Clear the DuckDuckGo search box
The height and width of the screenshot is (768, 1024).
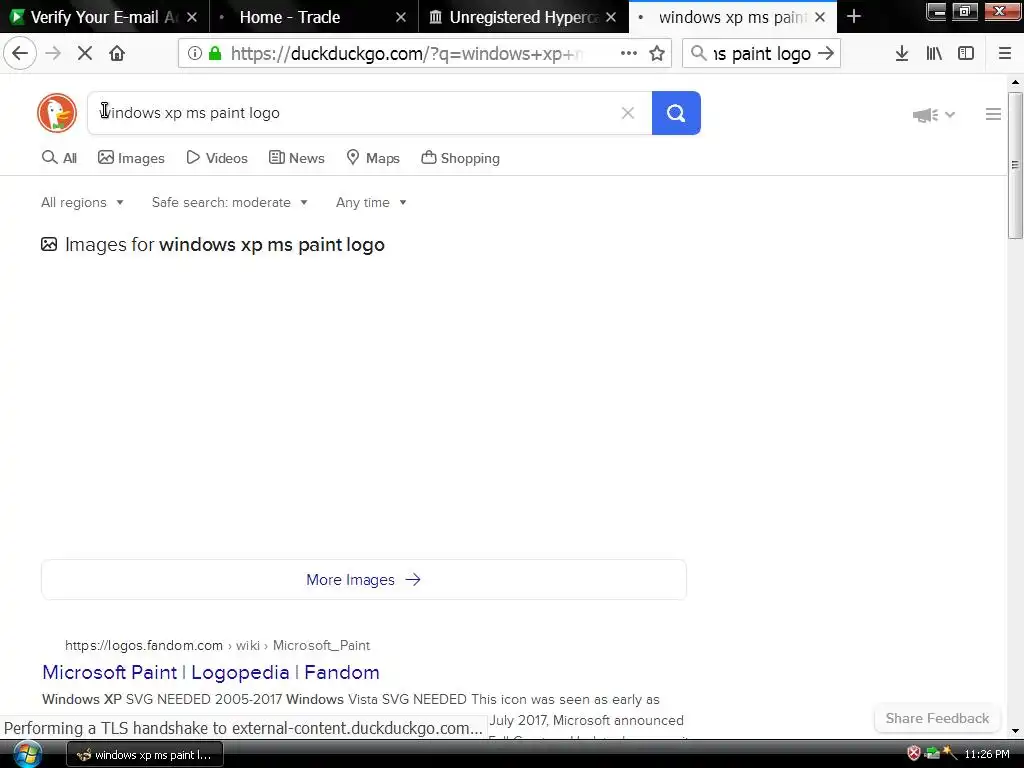(x=628, y=113)
